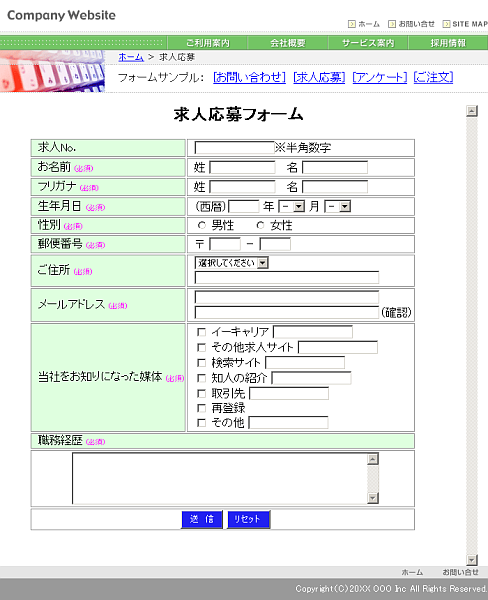488x600 pixels.
Task: Open the 会社概要 navigation tab
Action: click(288, 43)
